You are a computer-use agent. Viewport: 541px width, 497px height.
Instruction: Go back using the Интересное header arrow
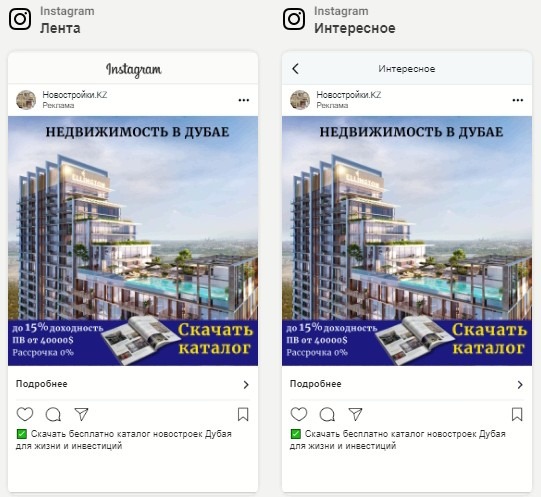coord(295,69)
